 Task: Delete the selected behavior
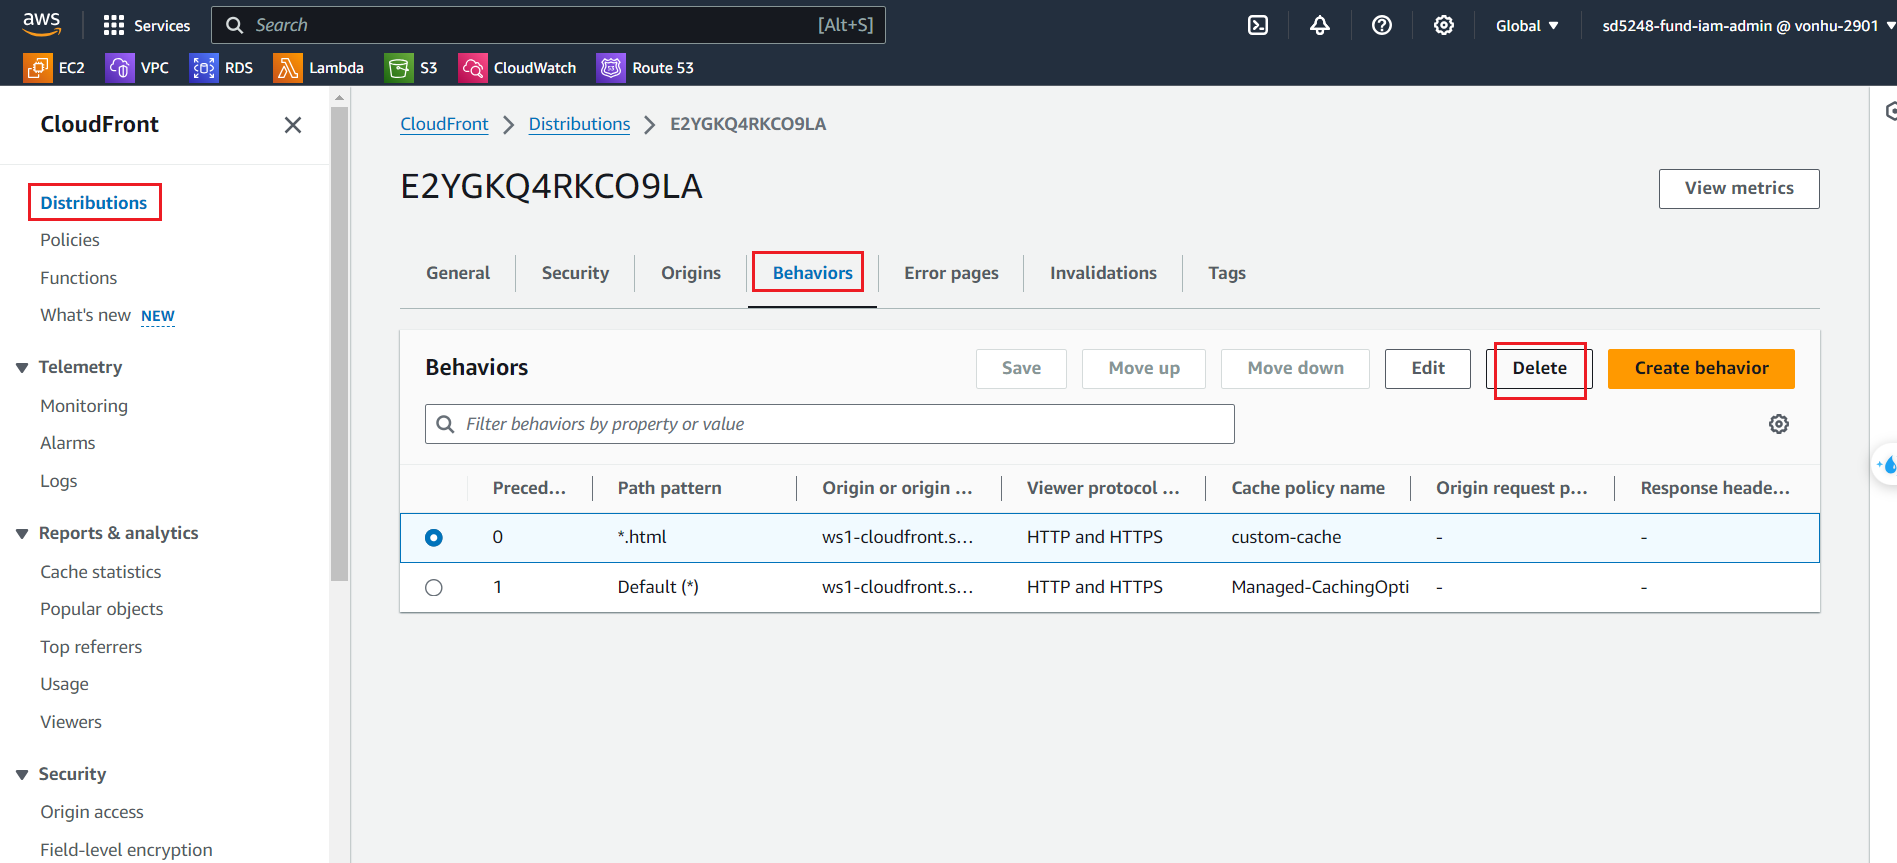1538,368
